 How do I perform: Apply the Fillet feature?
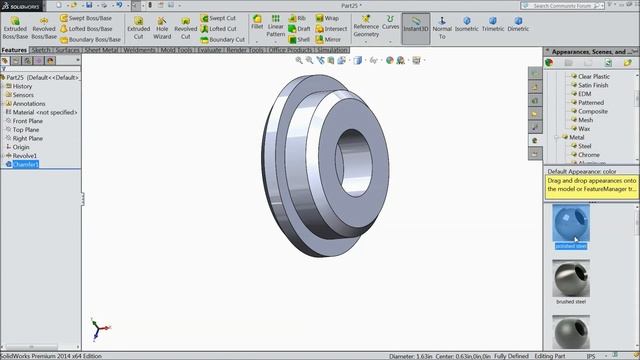pyautogui.click(x=257, y=22)
